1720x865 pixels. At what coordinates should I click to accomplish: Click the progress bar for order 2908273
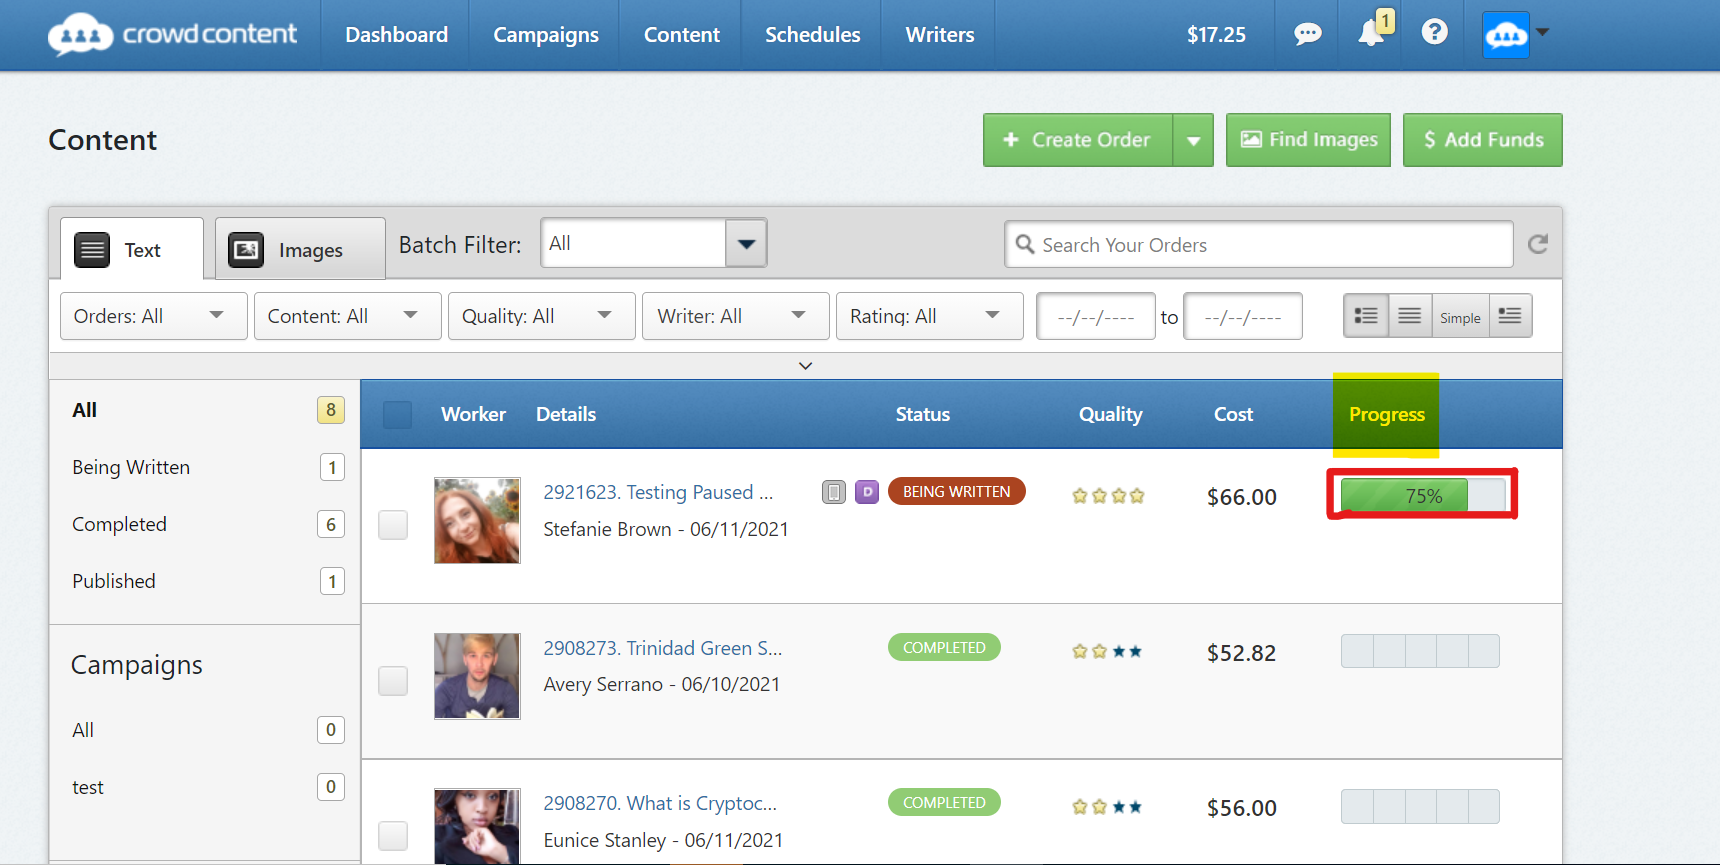point(1420,651)
